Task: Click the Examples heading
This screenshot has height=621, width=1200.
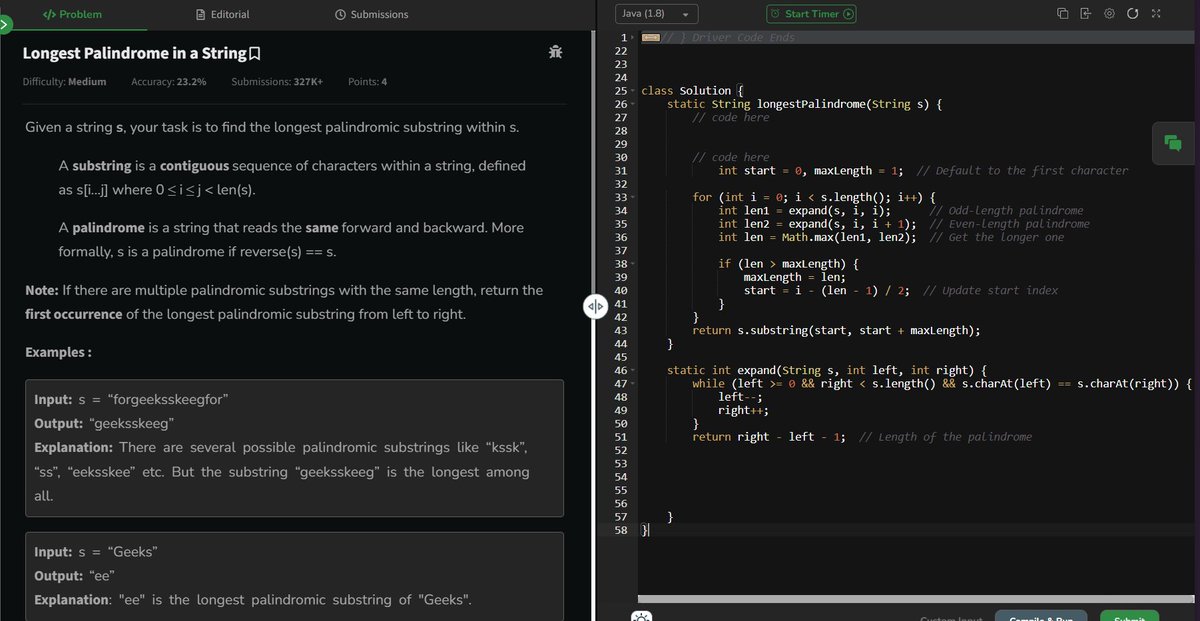Action: tap(58, 353)
